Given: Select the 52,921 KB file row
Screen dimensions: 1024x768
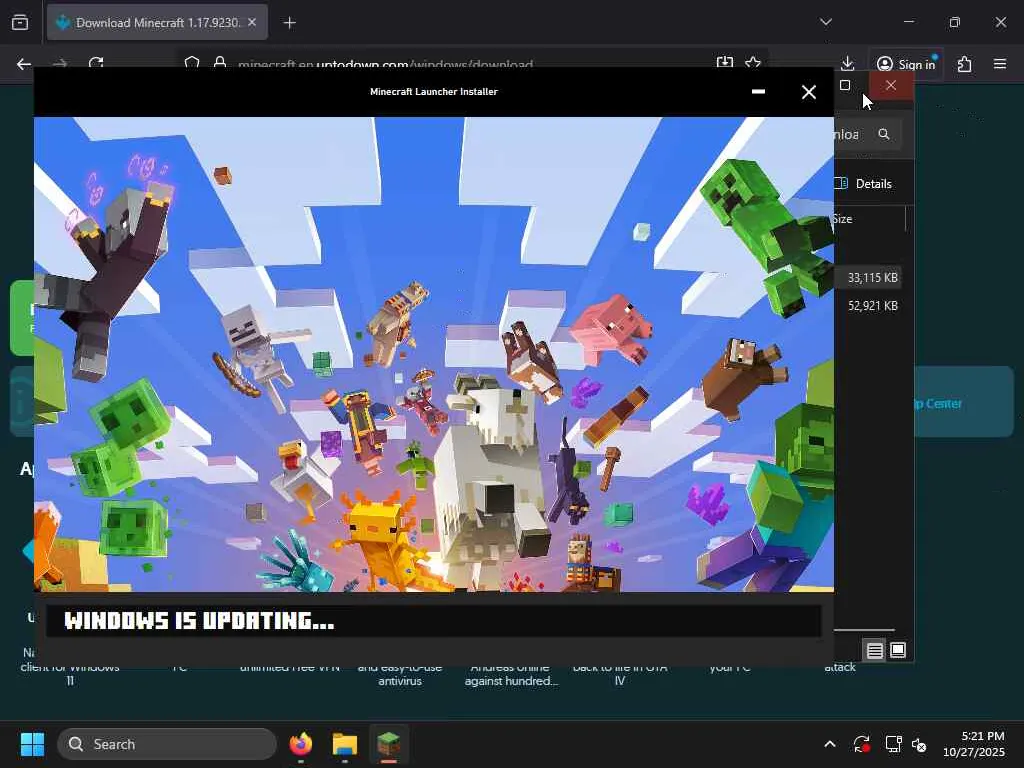Looking at the screenshot, I should [x=869, y=306].
